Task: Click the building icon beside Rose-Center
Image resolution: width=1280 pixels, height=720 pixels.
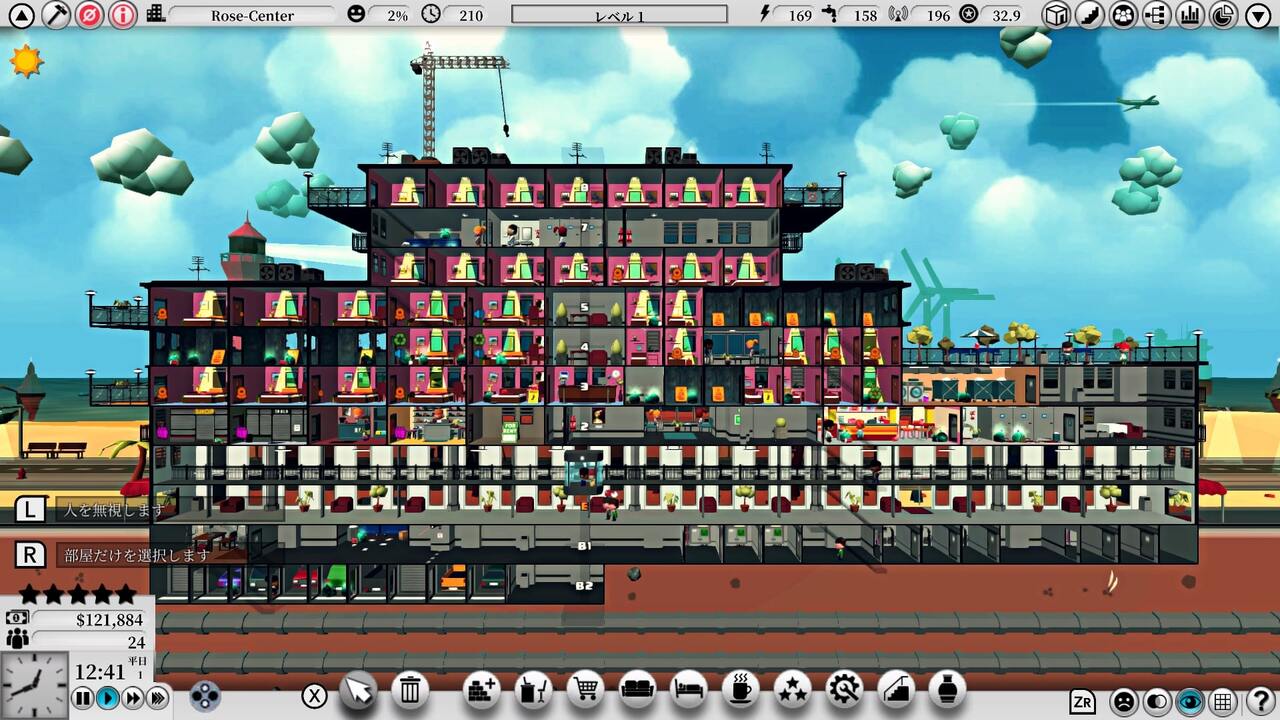Action: 156,14
